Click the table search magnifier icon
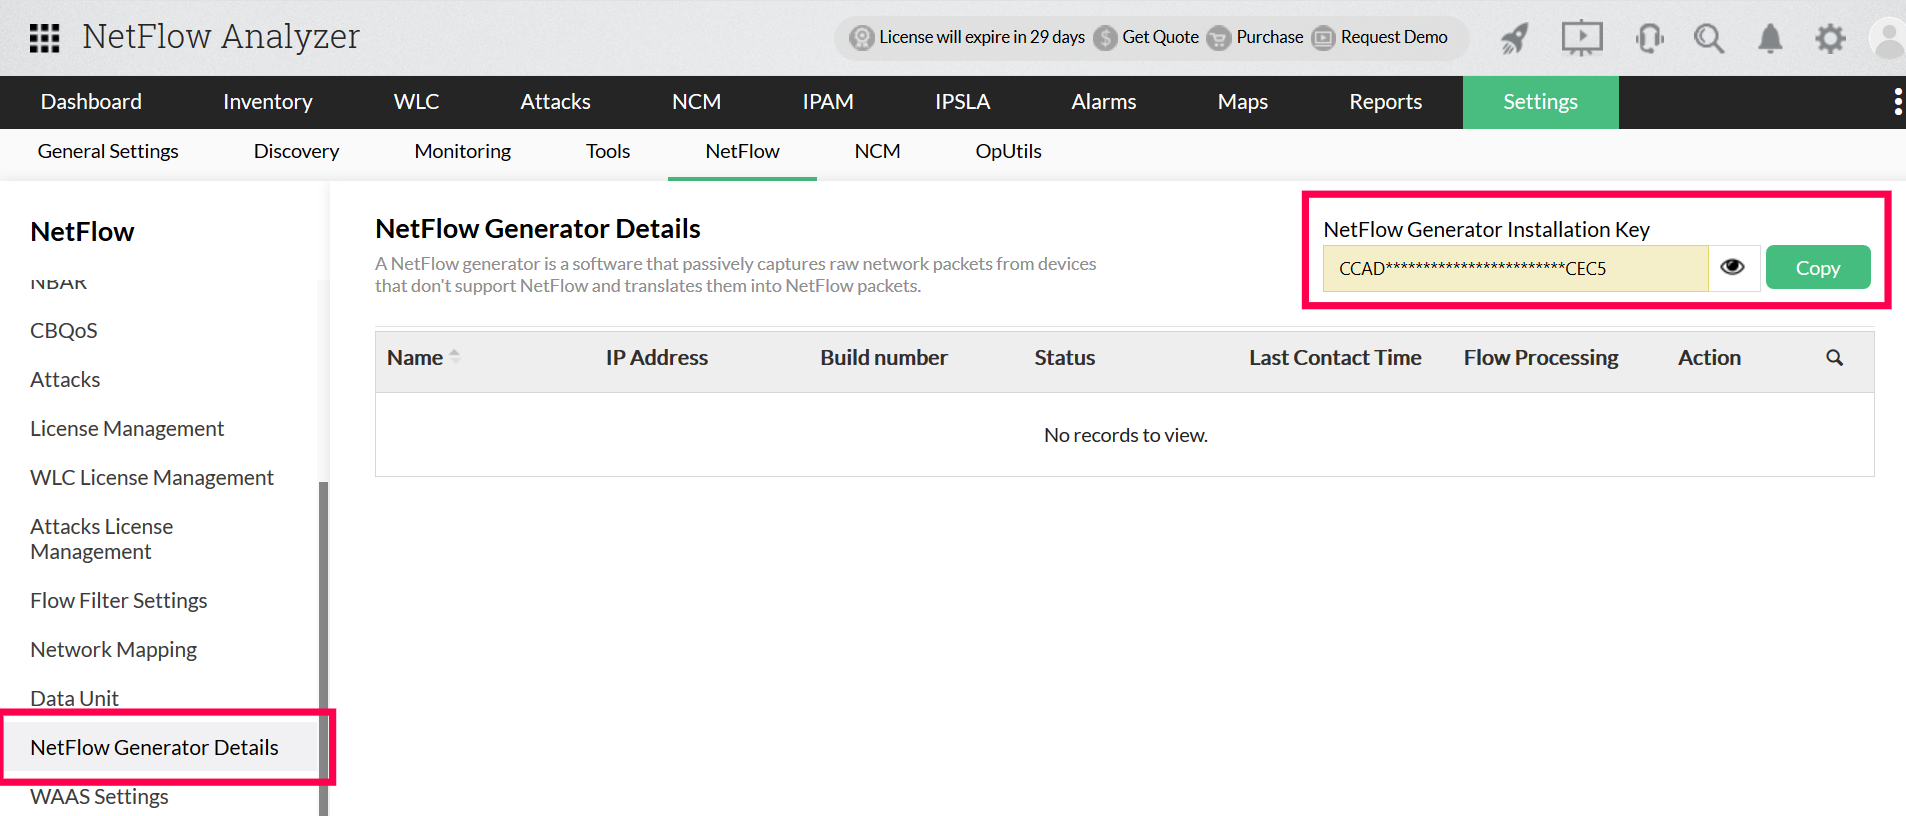 (1834, 358)
